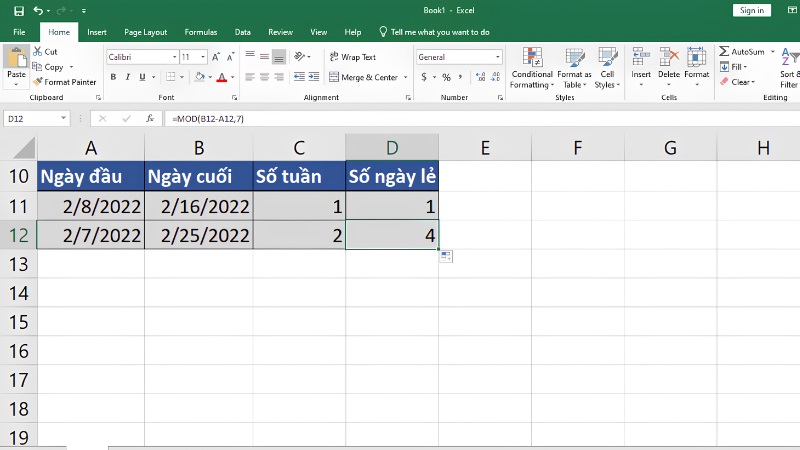Apply Accounting dollar format
Viewport: 800px width, 450px height.
423,77
